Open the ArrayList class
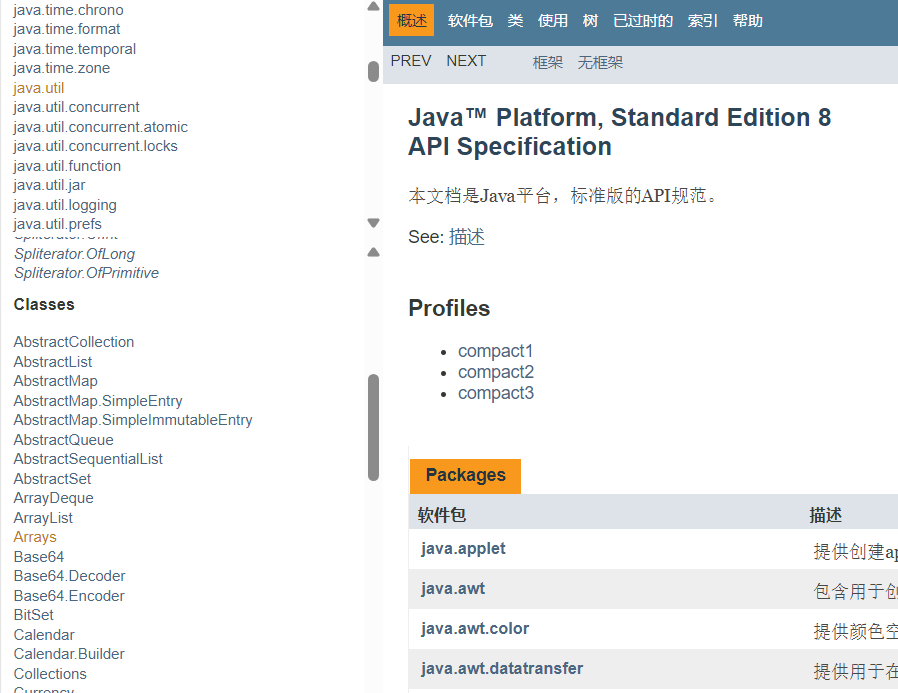Viewport: 898px width, 693px height. (x=43, y=518)
